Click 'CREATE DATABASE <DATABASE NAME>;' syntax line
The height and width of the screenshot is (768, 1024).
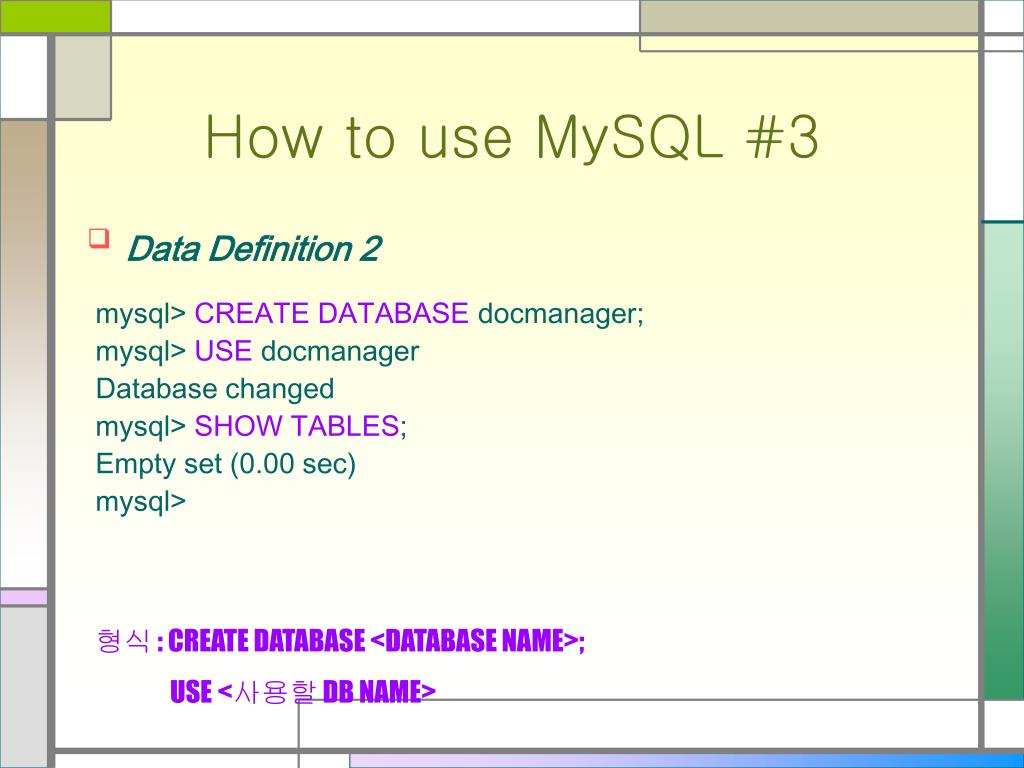click(x=377, y=641)
